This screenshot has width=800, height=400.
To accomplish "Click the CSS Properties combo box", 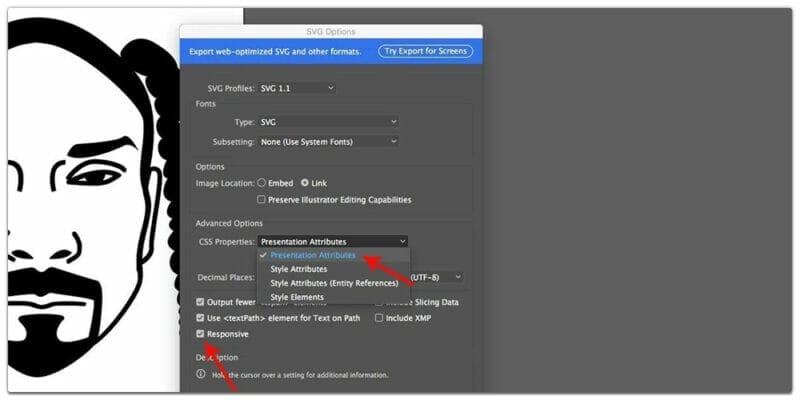I will 332,241.
